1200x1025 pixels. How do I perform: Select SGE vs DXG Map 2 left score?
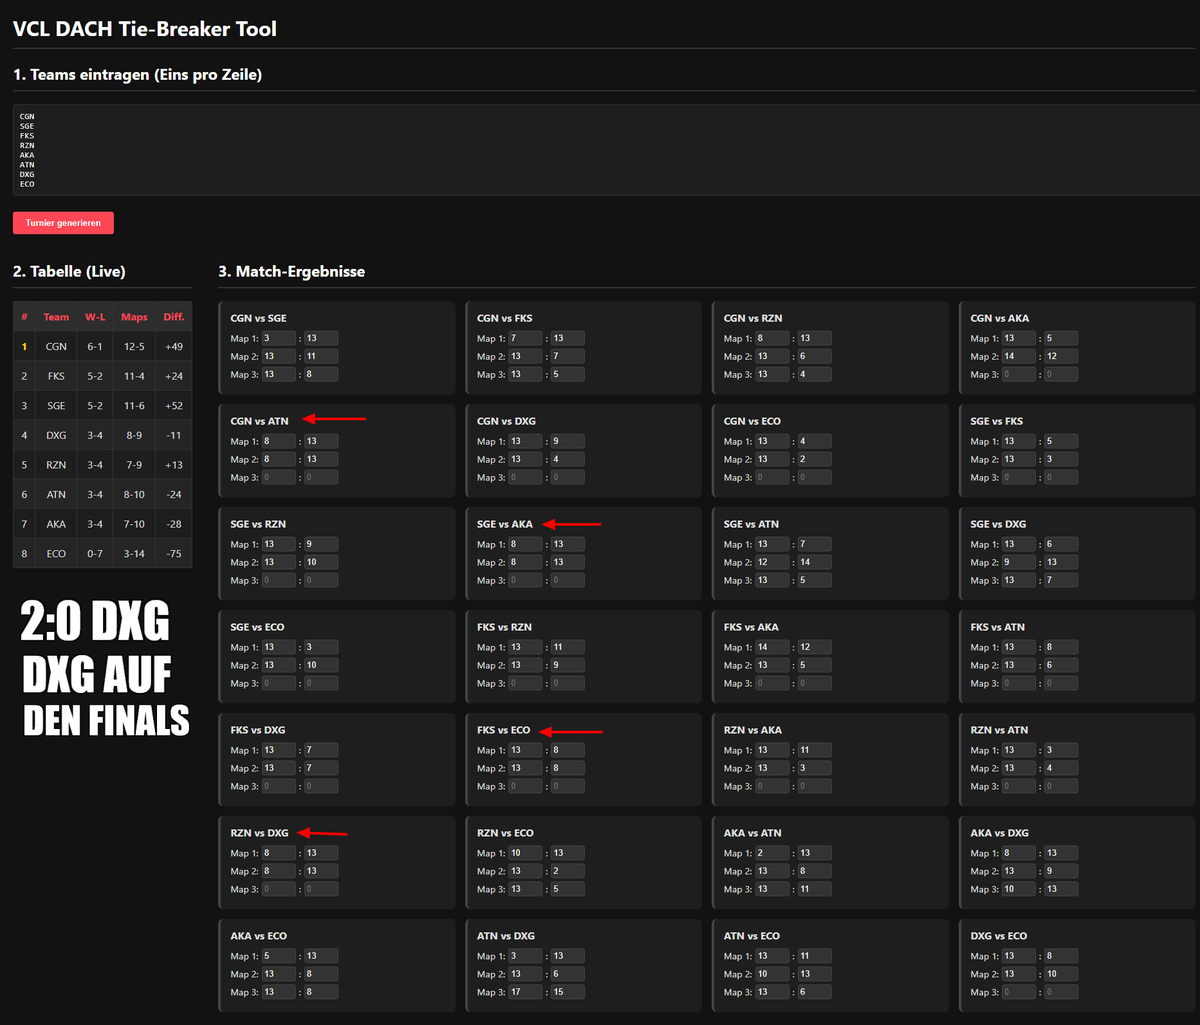1019,562
